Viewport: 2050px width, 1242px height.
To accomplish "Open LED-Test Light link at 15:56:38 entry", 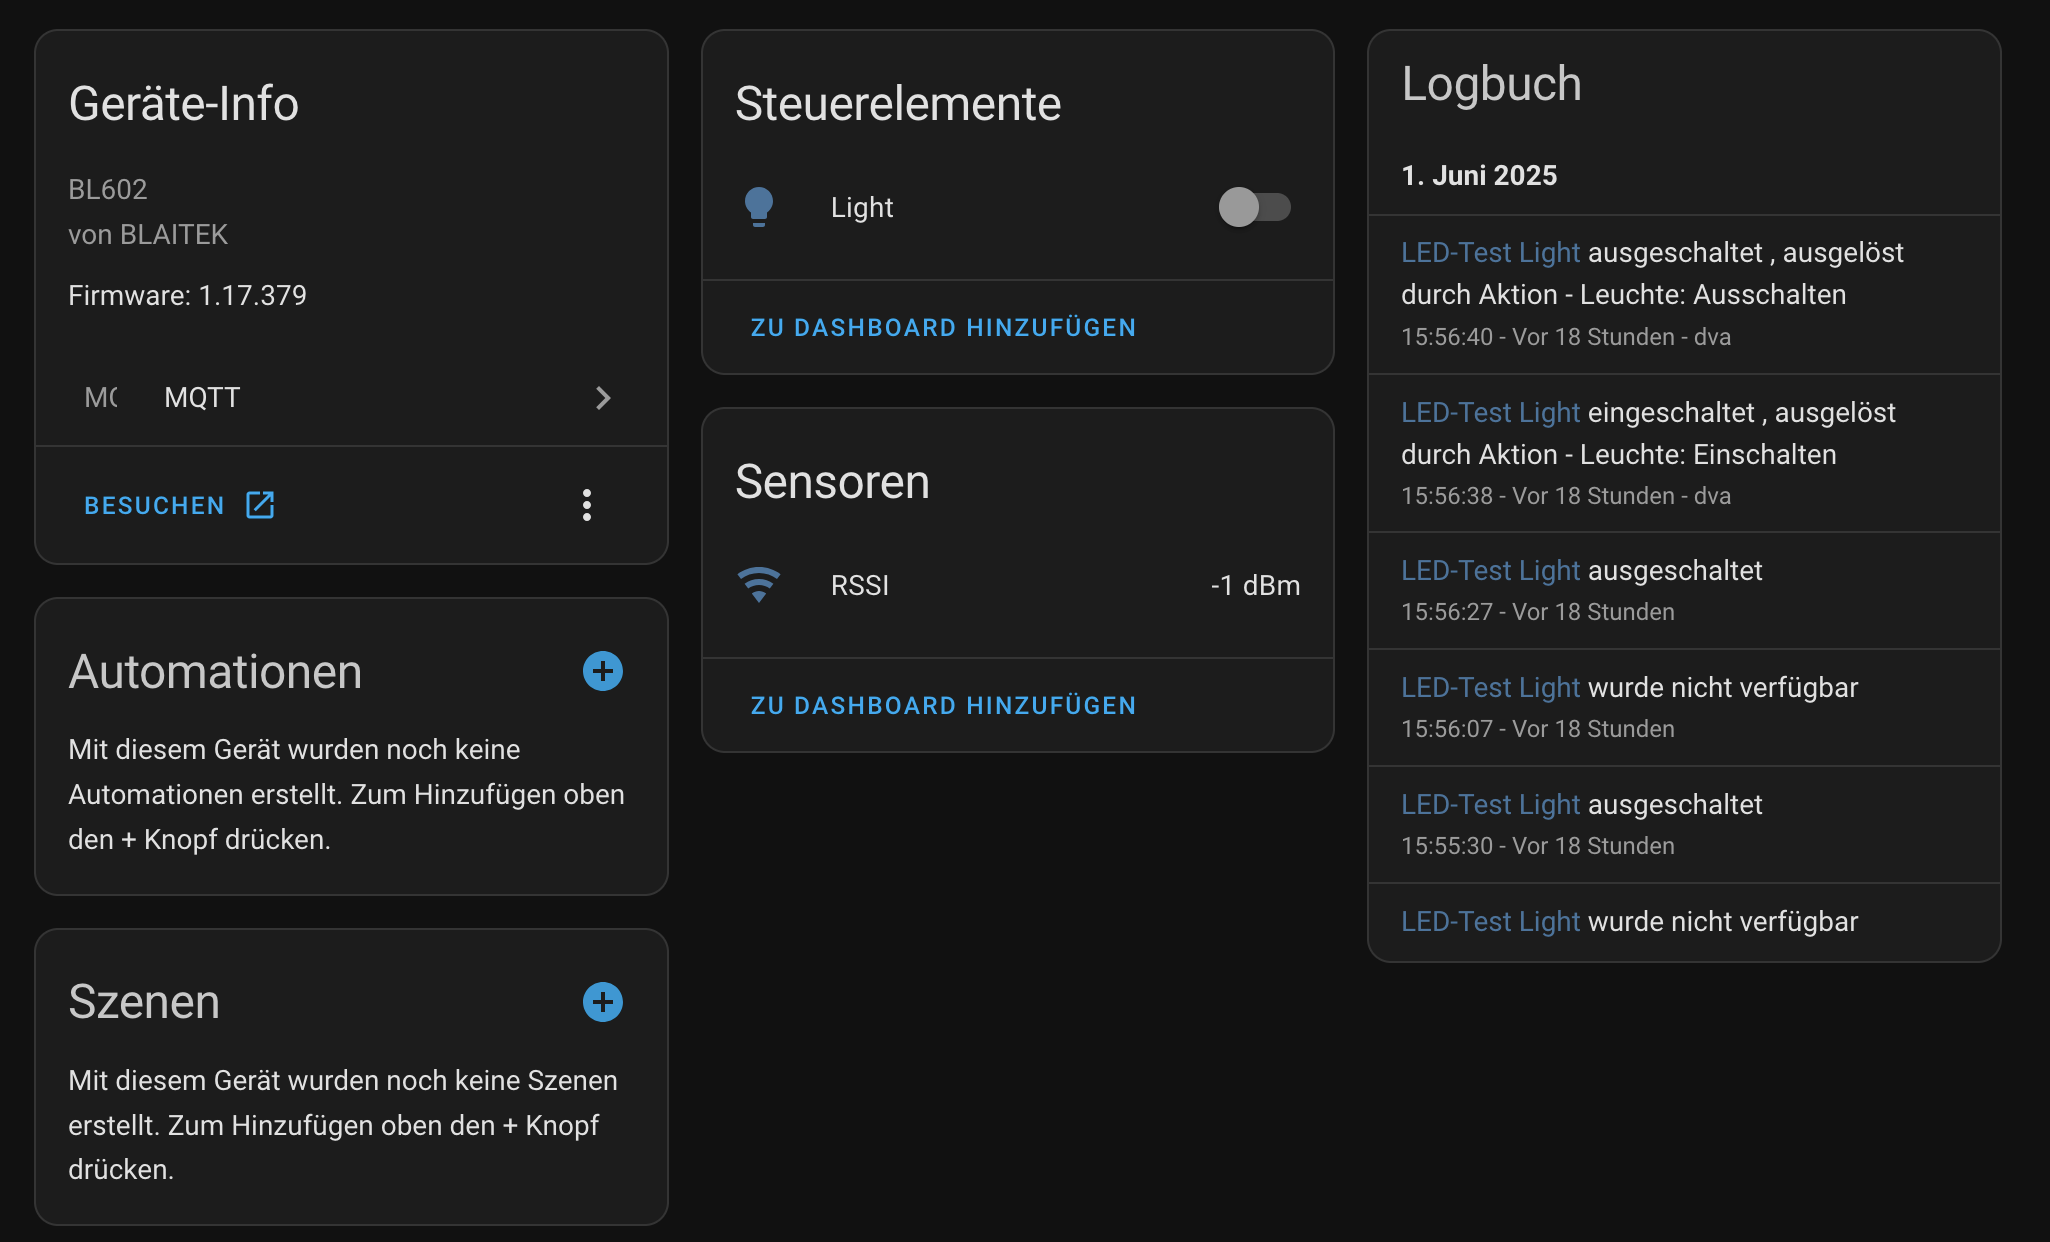I will coord(1490,412).
